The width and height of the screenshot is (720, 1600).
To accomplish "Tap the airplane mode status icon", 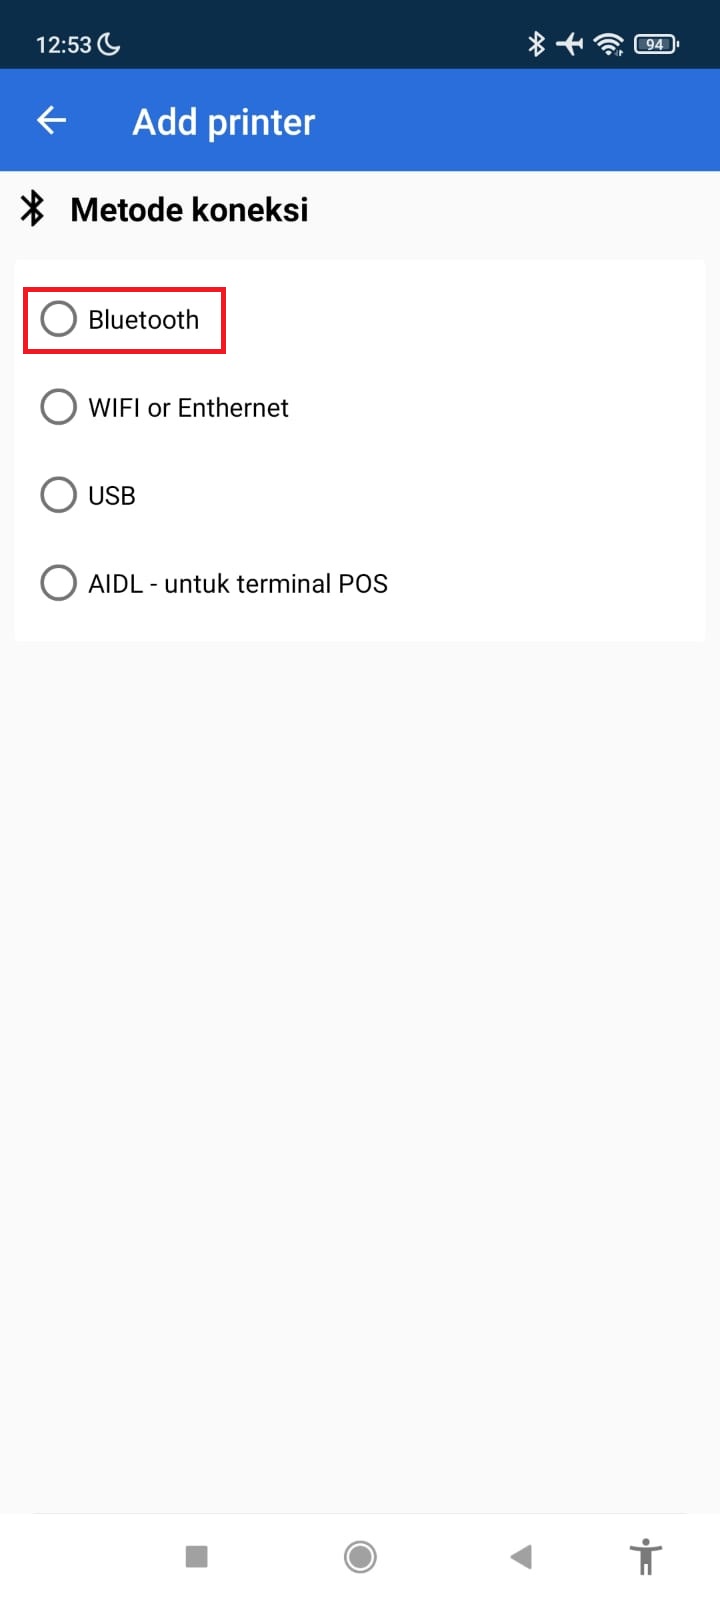I will [569, 44].
